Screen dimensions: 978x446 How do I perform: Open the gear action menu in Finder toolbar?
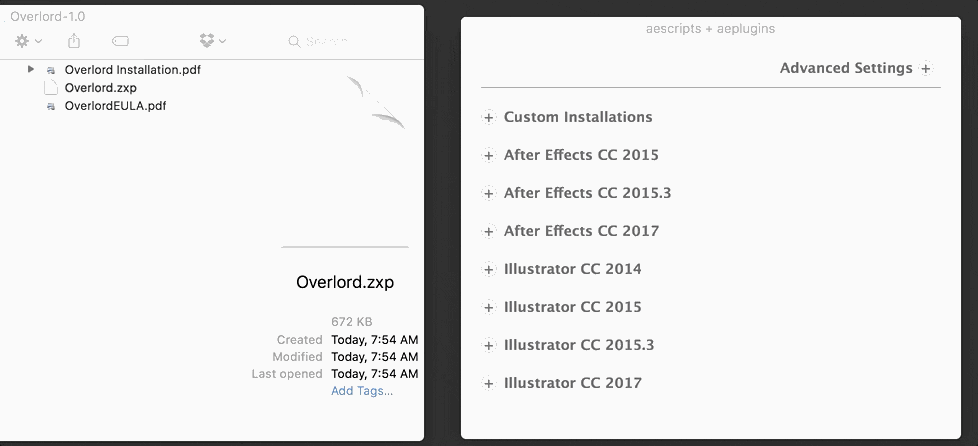coord(28,41)
